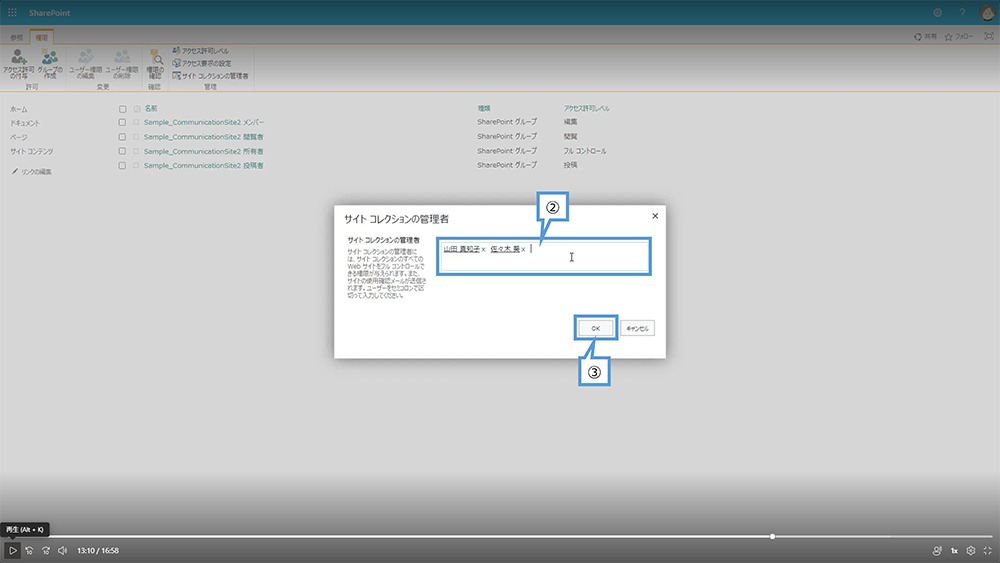Click the フォロー star icon
The width and height of the screenshot is (1000, 563).
coord(959,37)
